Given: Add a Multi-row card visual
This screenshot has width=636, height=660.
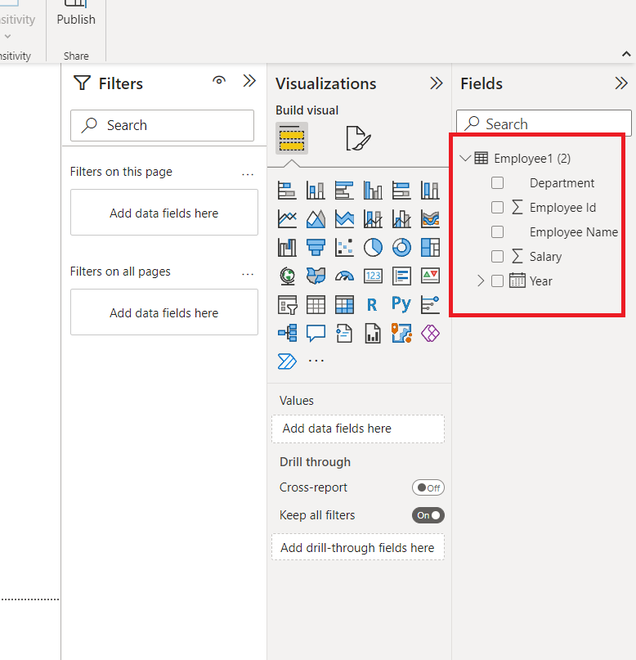Looking at the screenshot, I should tap(402, 276).
